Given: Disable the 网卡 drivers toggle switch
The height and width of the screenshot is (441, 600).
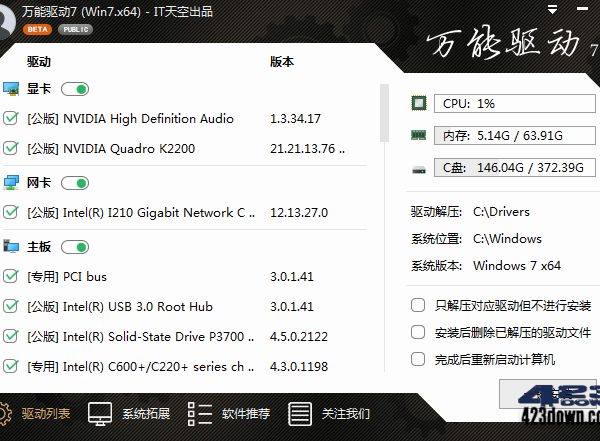Looking at the screenshot, I should (x=75, y=183).
